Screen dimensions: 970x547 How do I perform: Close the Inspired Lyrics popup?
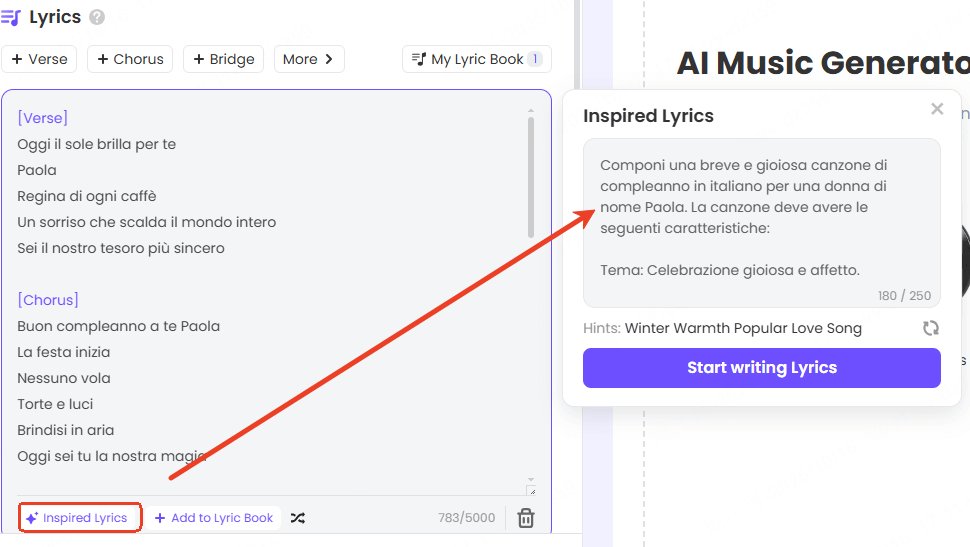pos(937,109)
